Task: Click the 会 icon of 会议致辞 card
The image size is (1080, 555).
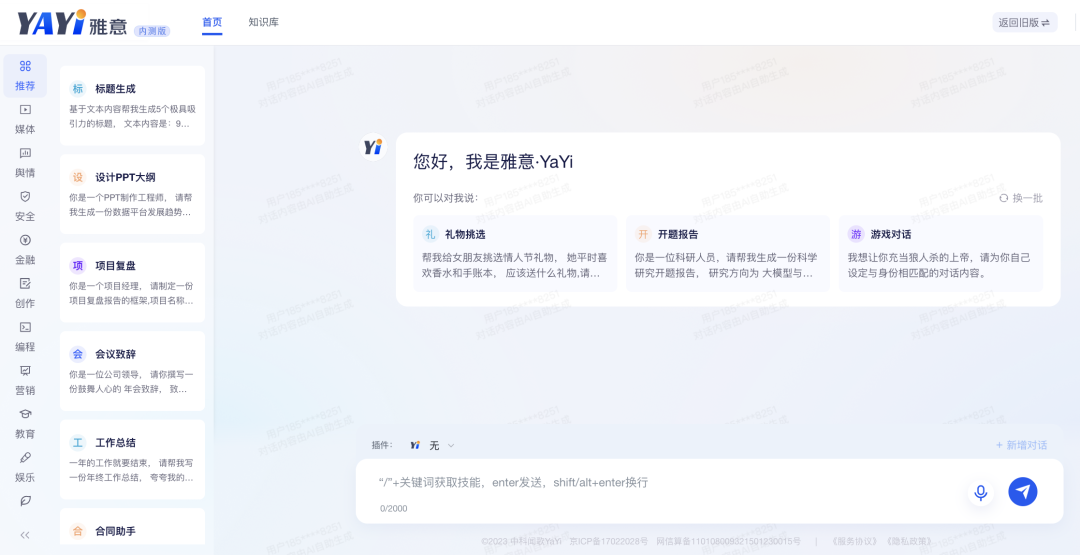Action: point(78,354)
